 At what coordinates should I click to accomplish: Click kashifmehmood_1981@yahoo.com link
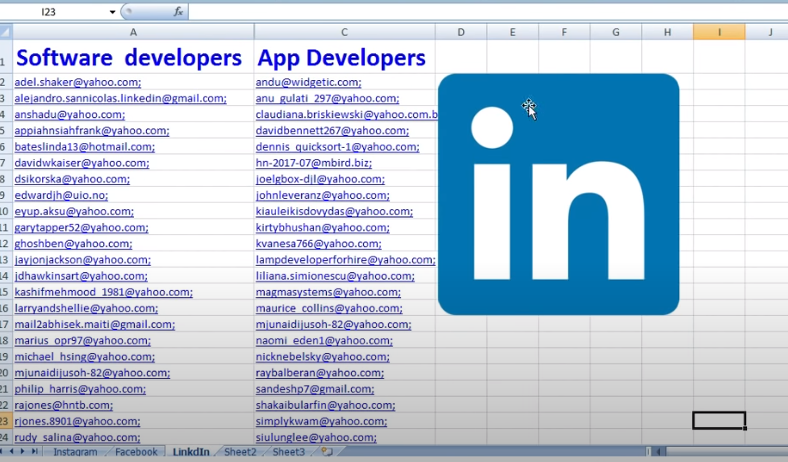coord(104,292)
